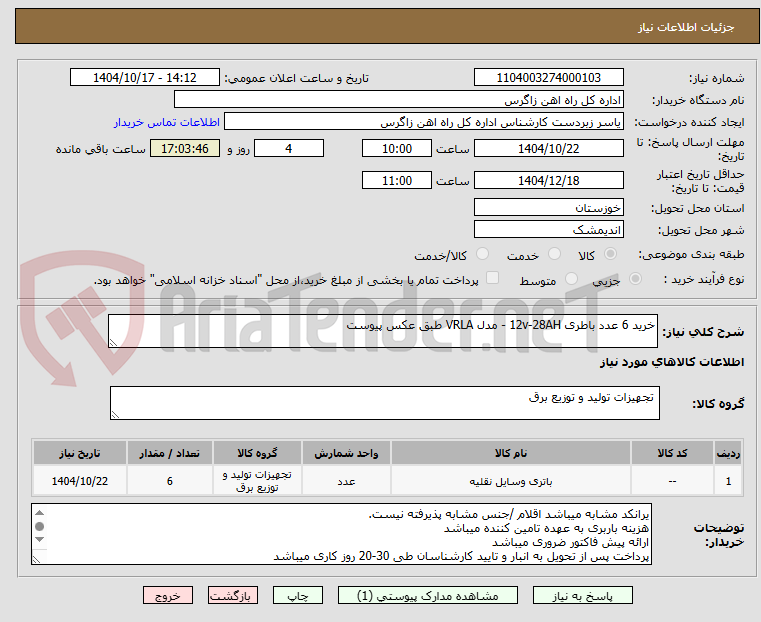The image size is (761, 622).
Task: Click the goods group field تجهیزات تولید و توزیع برق
Action: coord(384,403)
